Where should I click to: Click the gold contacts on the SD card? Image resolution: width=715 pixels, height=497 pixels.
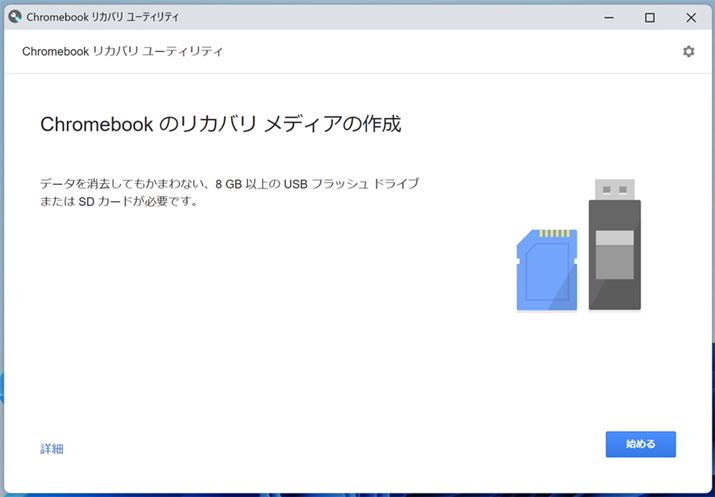[x=555, y=235]
